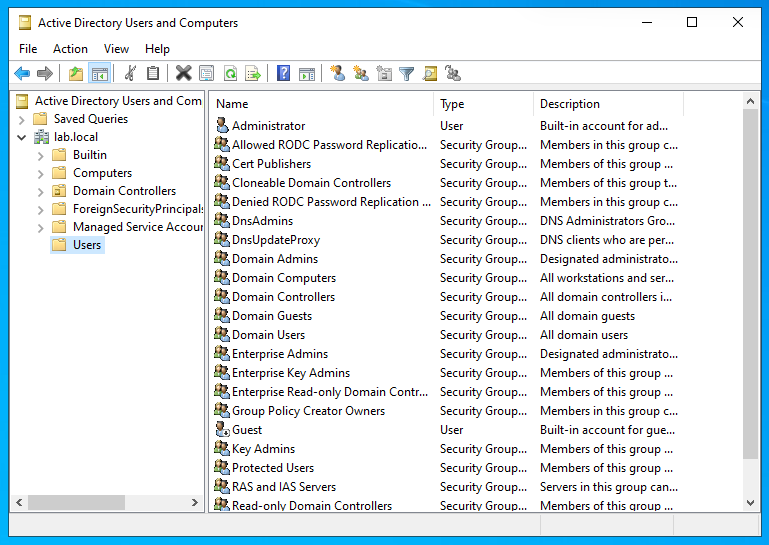This screenshot has width=769, height=545.
Task: Open the Help menu
Action: [157, 49]
